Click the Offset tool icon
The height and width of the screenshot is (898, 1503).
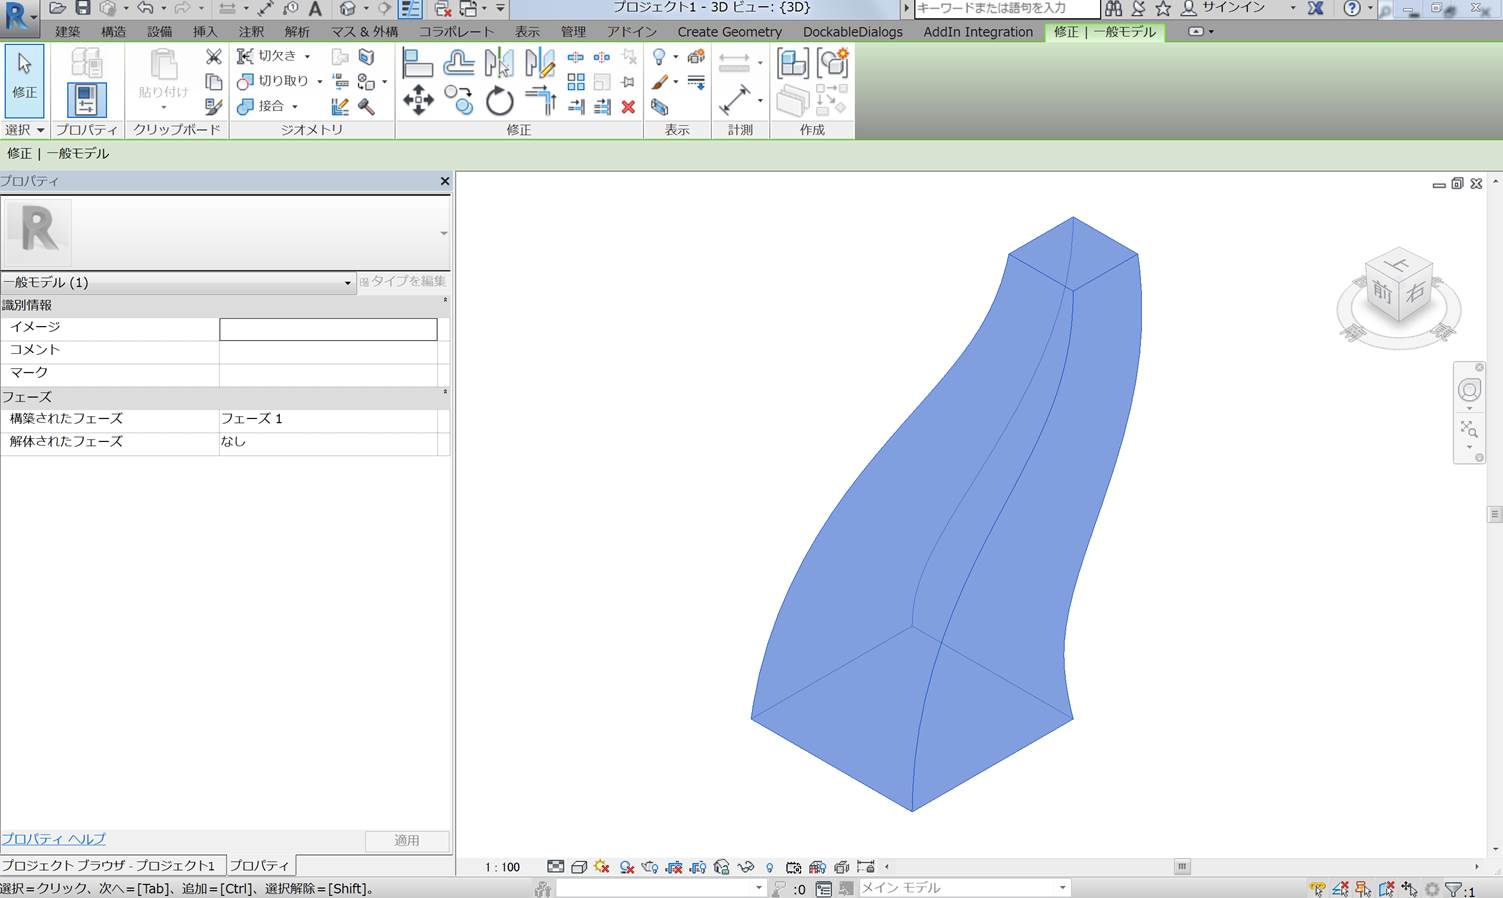pos(458,64)
